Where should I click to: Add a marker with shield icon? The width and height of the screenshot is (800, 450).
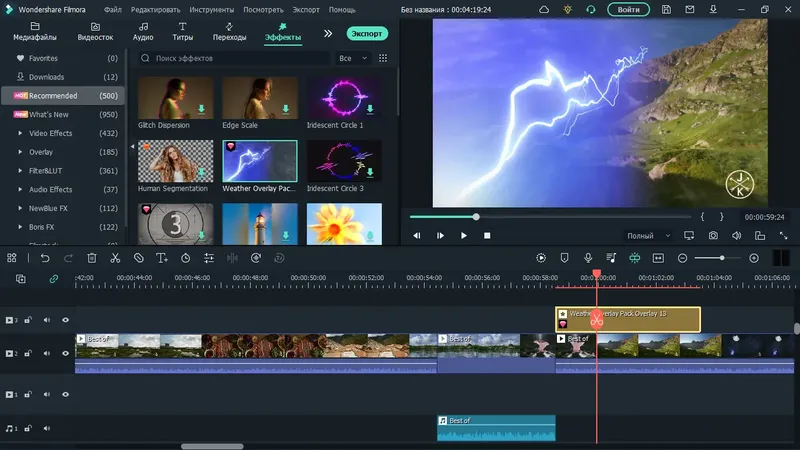[564, 258]
